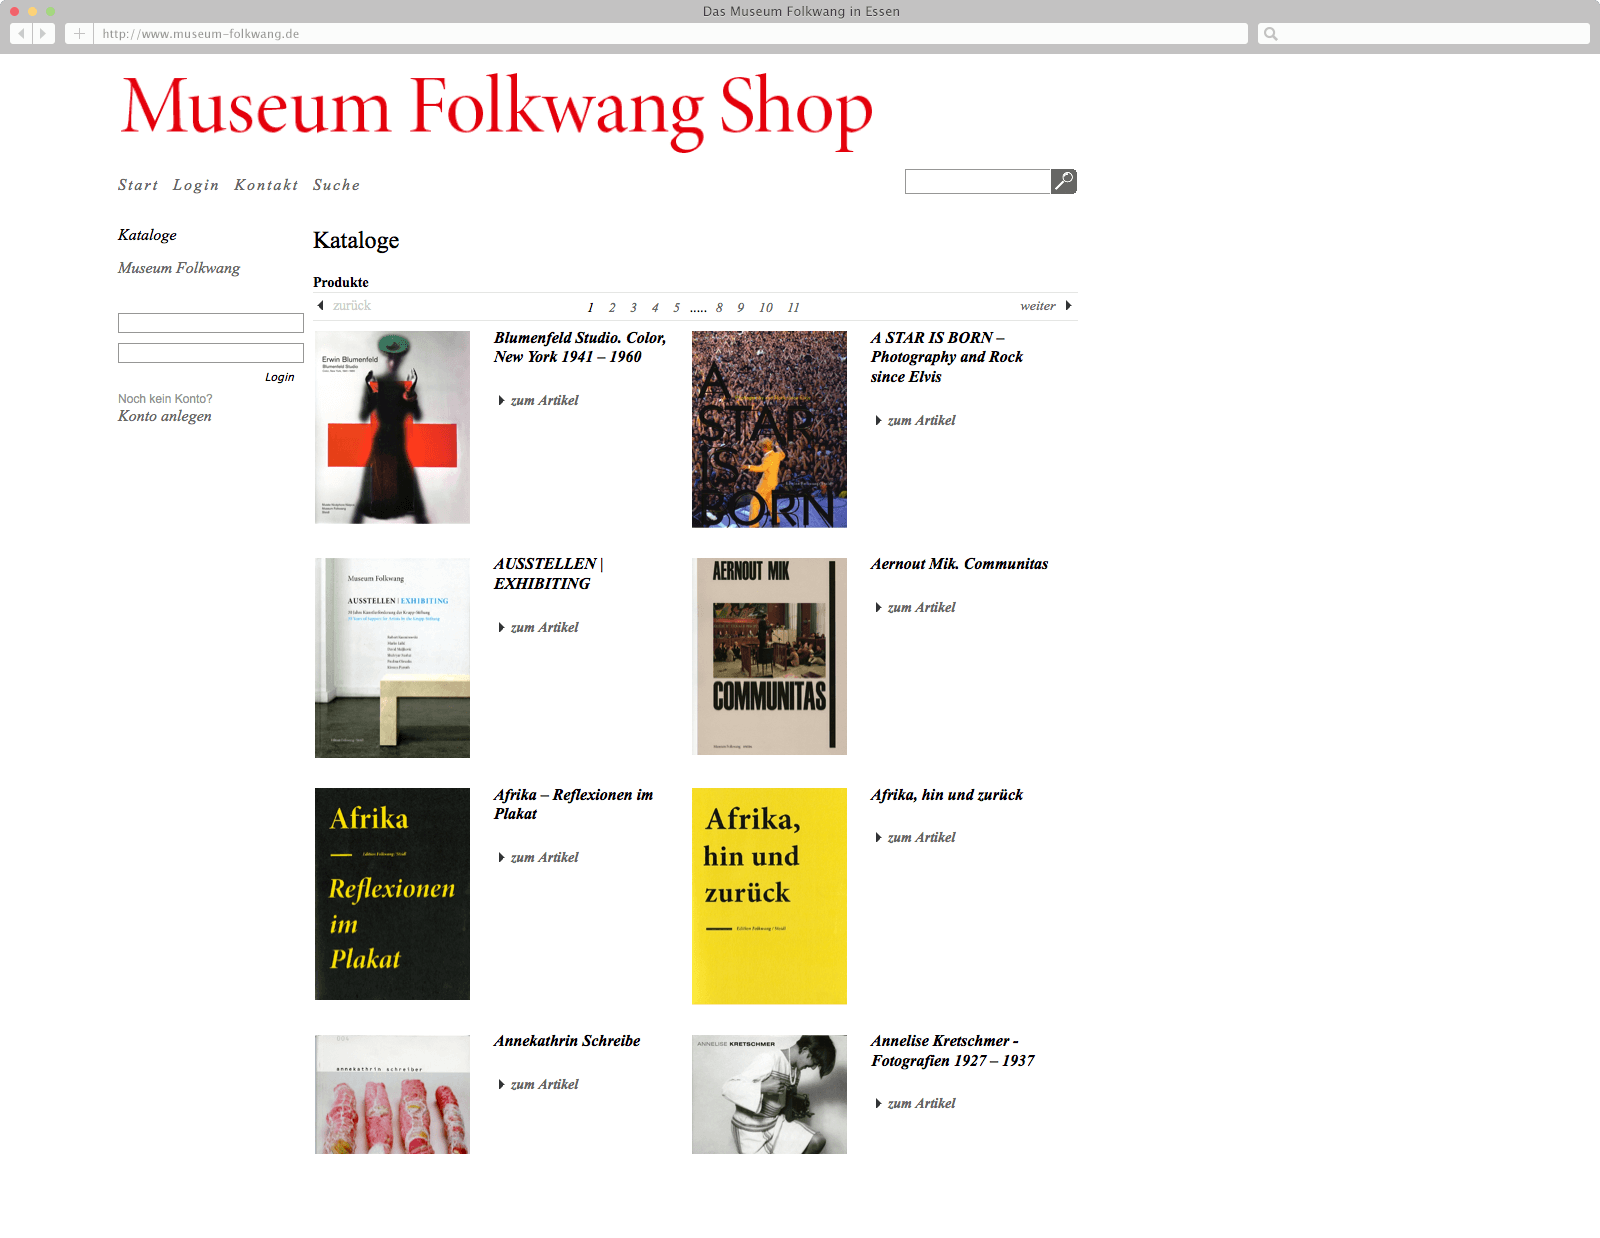The width and height of the screenshot is (1600, 1238).
Task: Click the browser forward arrow button
Action: pyautogui.click(x=44, y=33)
